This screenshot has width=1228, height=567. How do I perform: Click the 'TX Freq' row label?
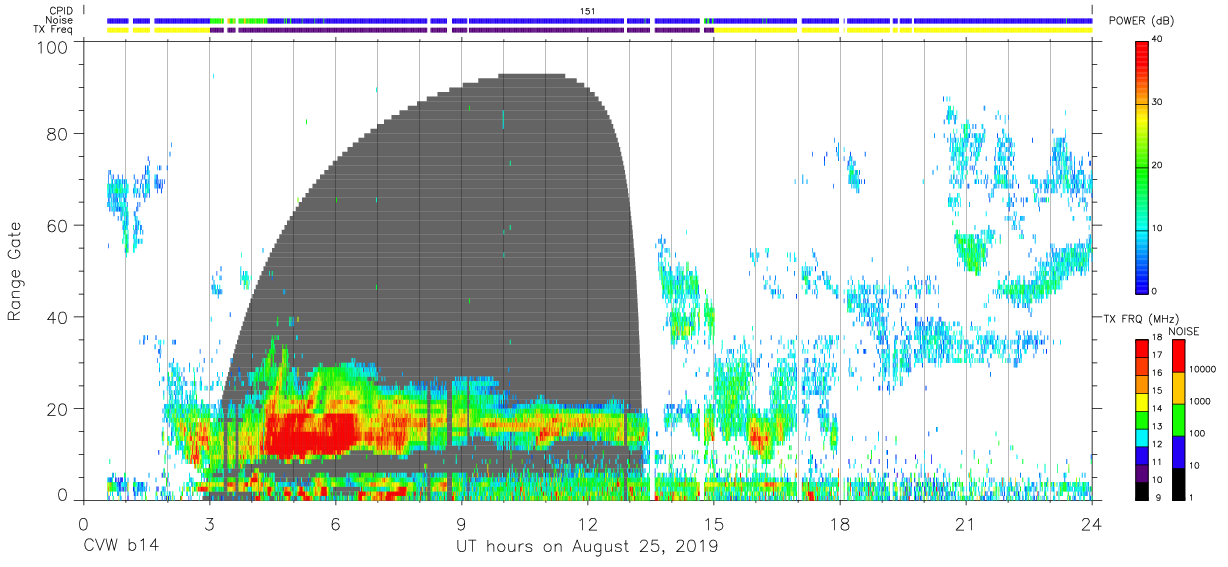(54, 30)
